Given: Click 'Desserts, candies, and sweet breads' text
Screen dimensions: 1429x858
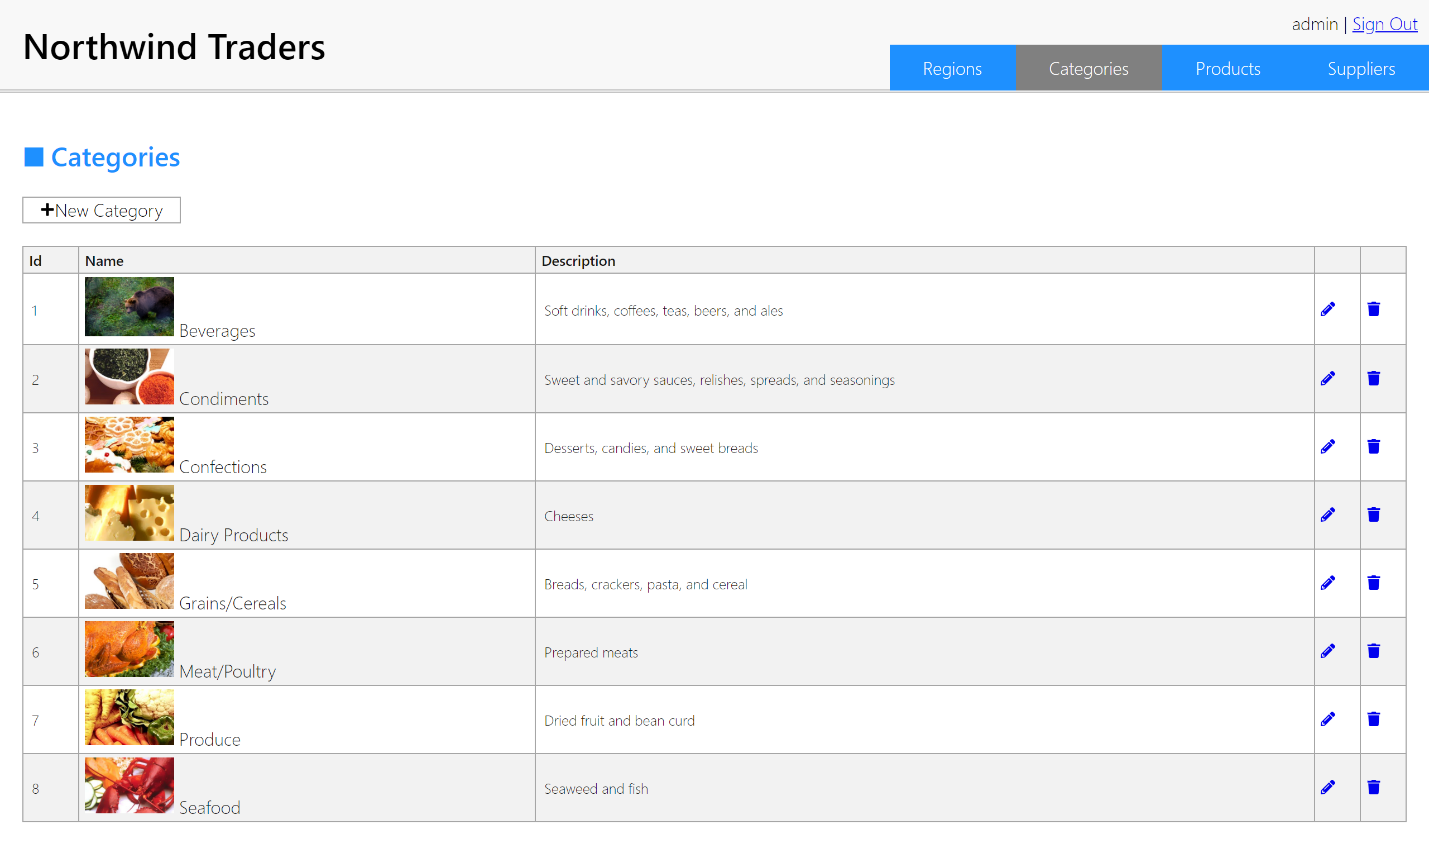Looking at the screenshot, I should (x=651, y=448).
